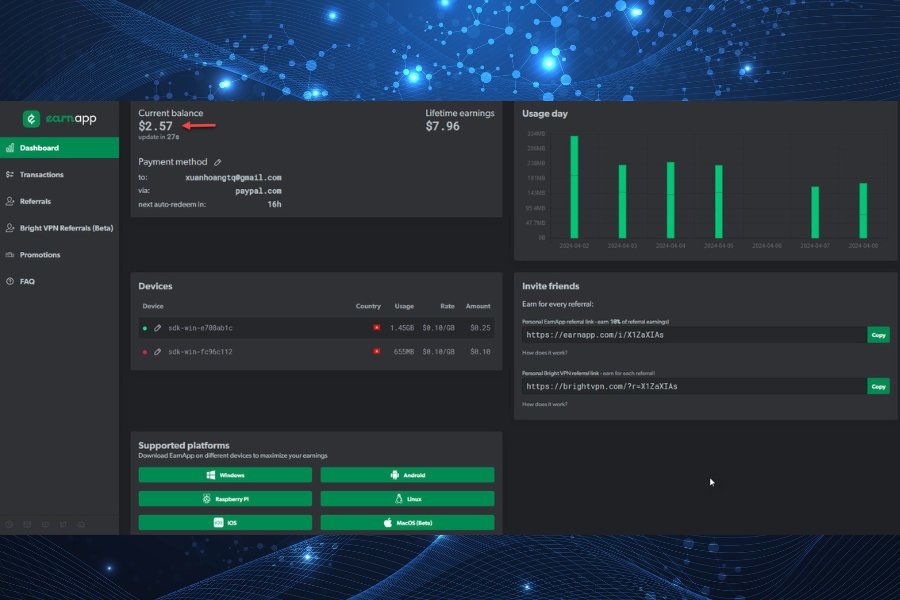Screen dimensions: 900x600
Task: Rename device sdk-win-fc96c112 pencil icon
Action: [x=157, y=351]
